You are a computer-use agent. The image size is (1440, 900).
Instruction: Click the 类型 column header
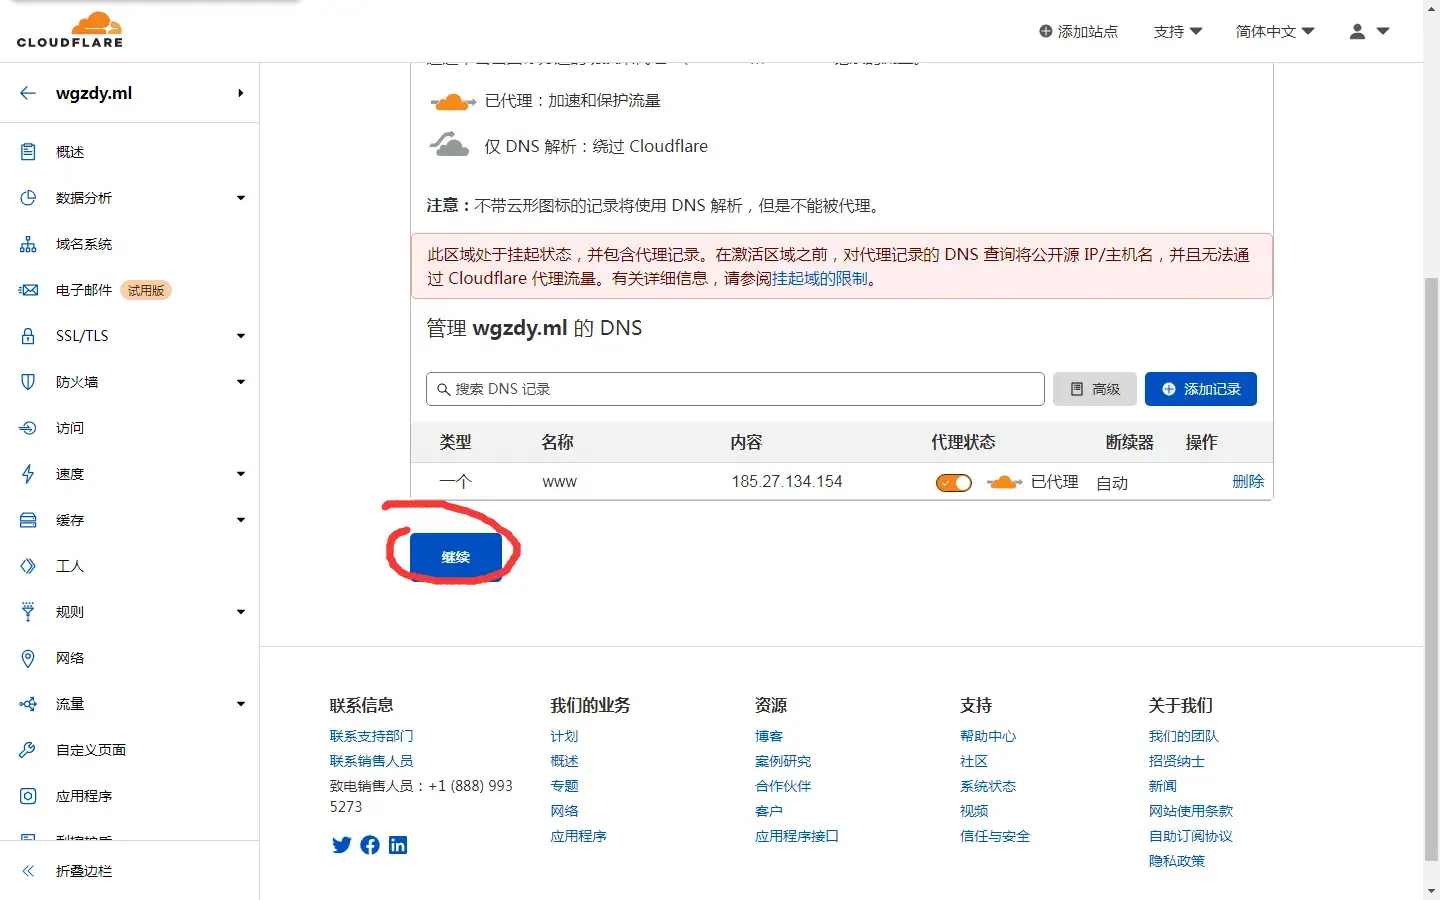(x=455, y=442)
